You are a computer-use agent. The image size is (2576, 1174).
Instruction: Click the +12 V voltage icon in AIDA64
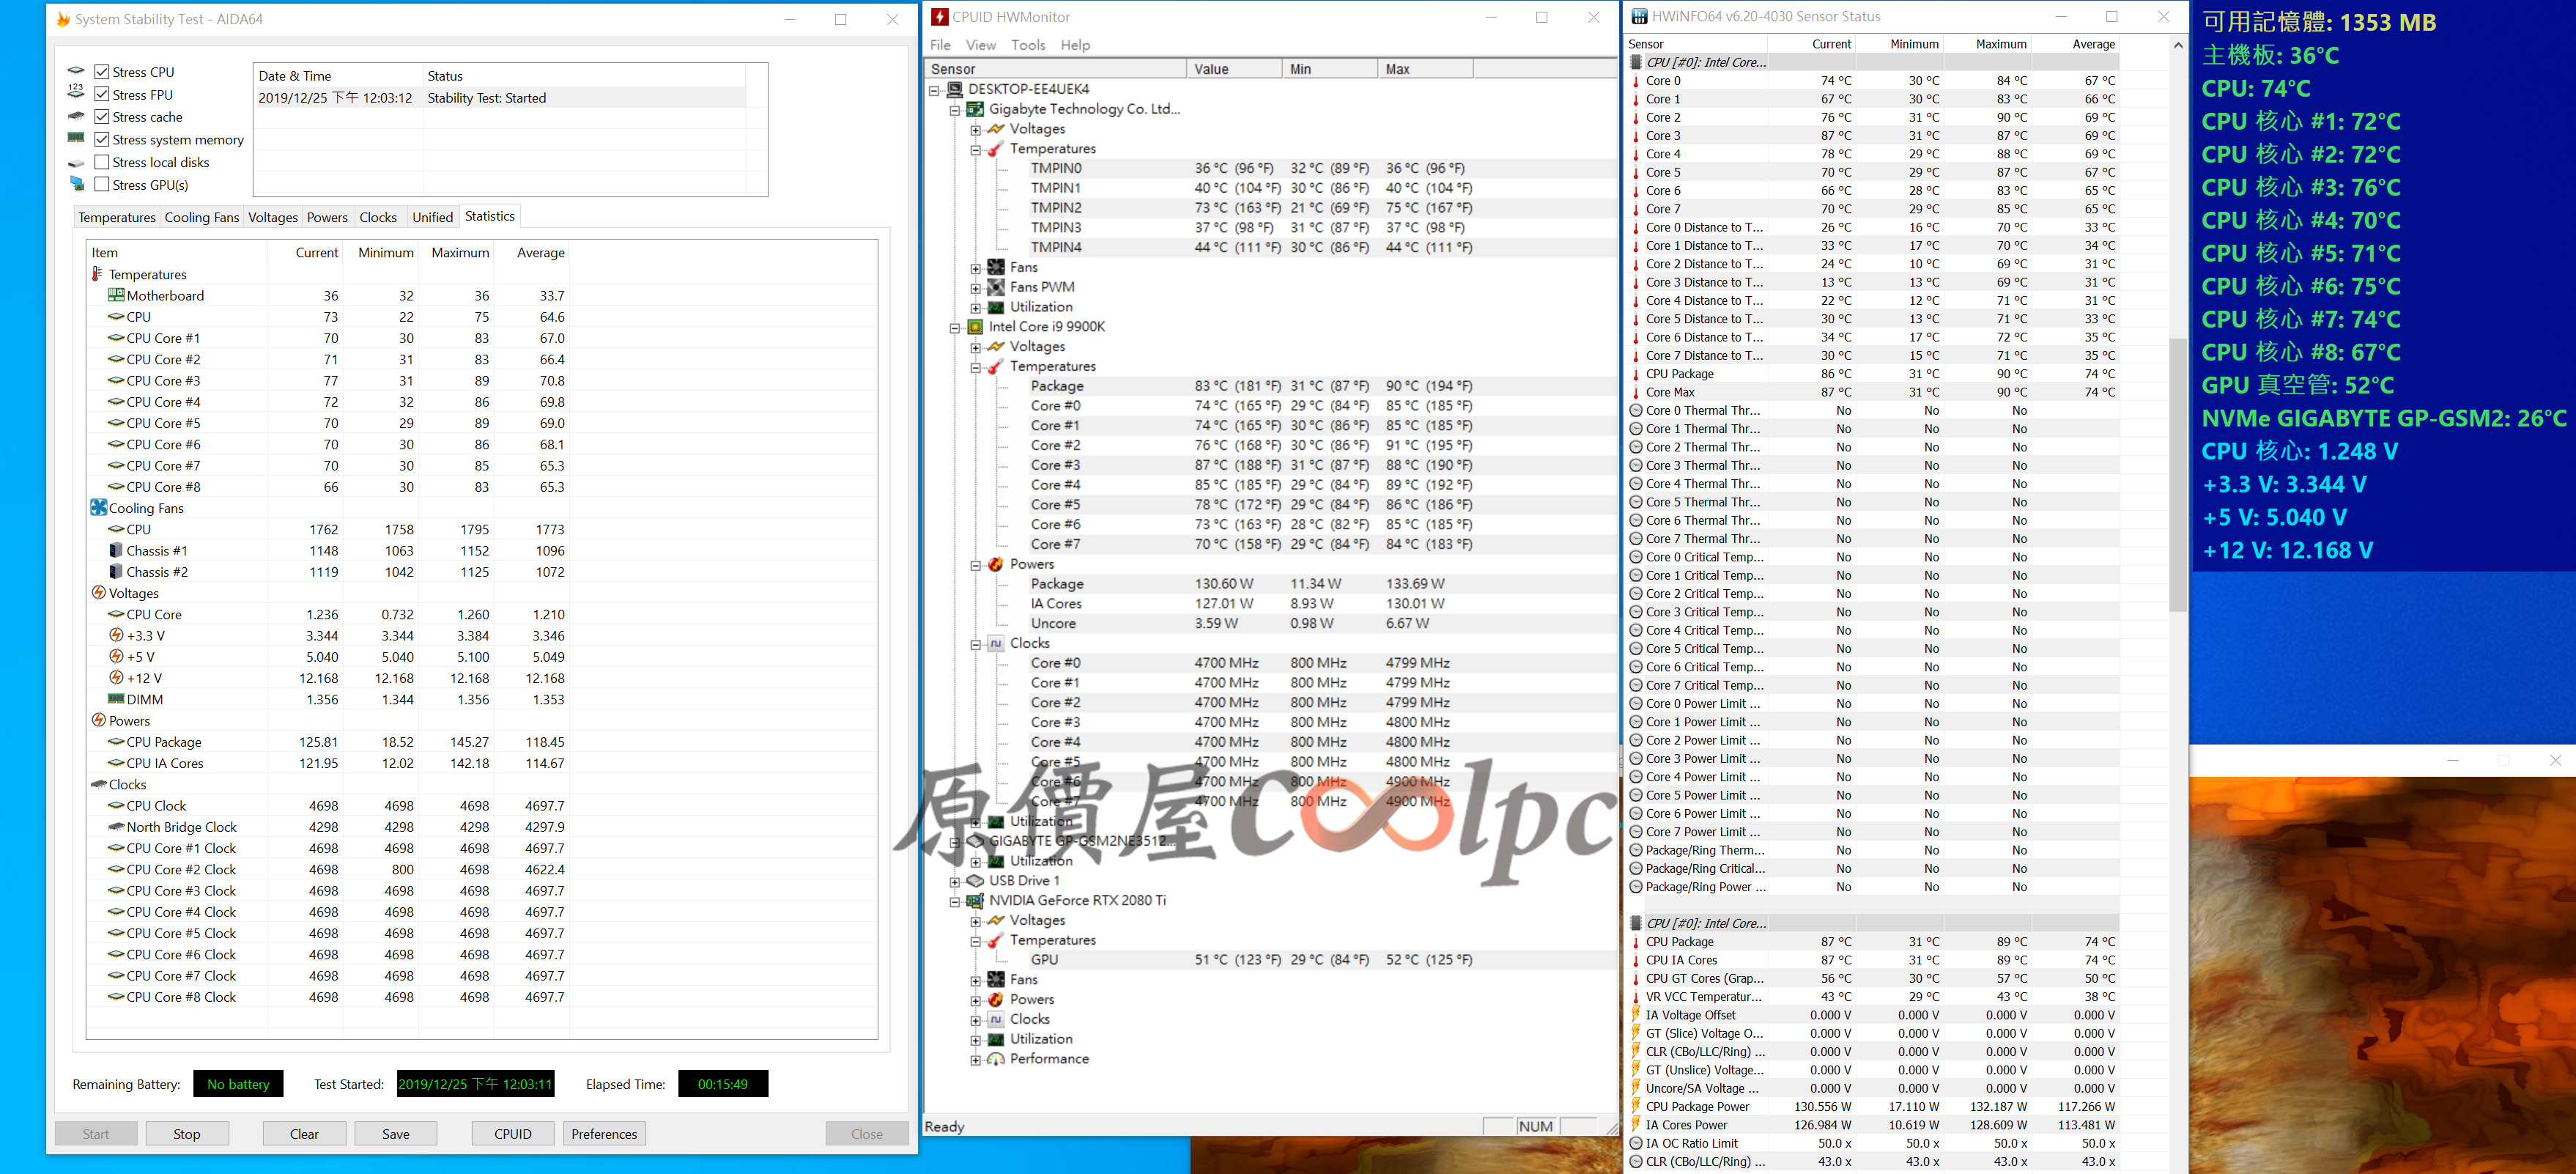(116, 677)
